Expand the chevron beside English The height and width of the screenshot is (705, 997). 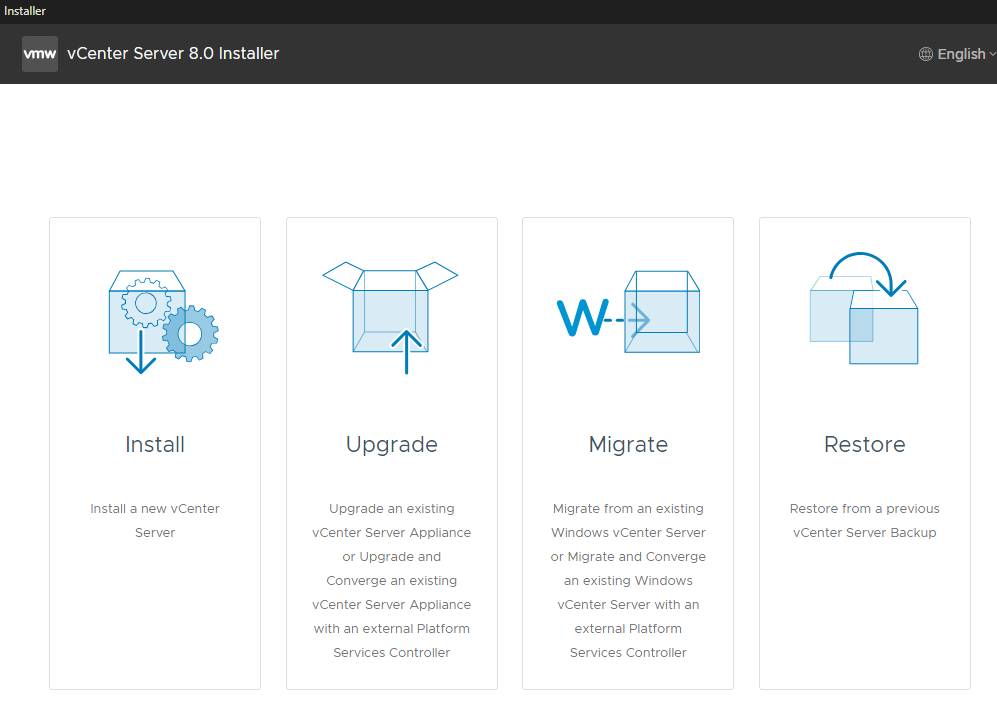point(991,55)
